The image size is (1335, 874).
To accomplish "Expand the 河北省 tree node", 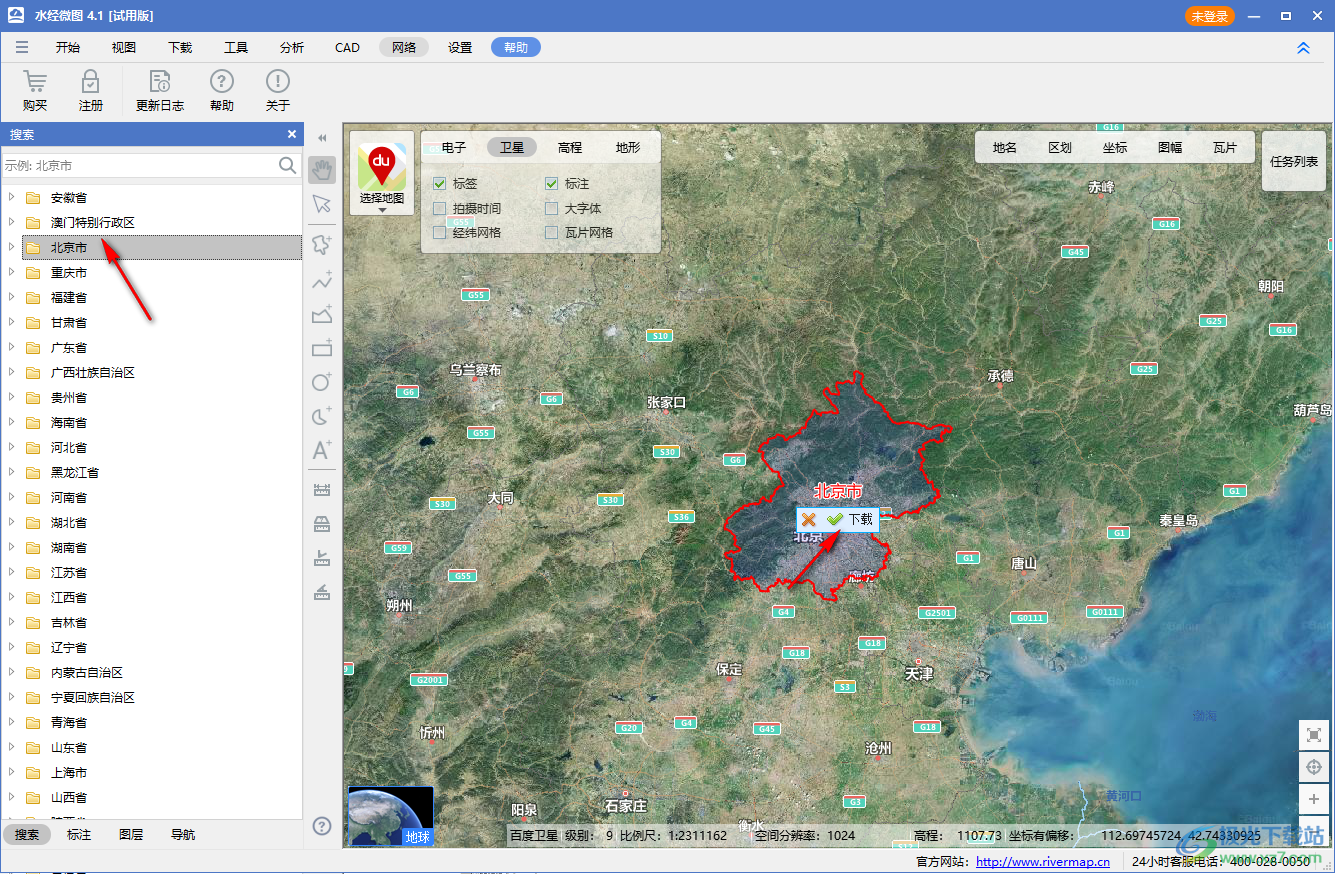I will point(11,447).
